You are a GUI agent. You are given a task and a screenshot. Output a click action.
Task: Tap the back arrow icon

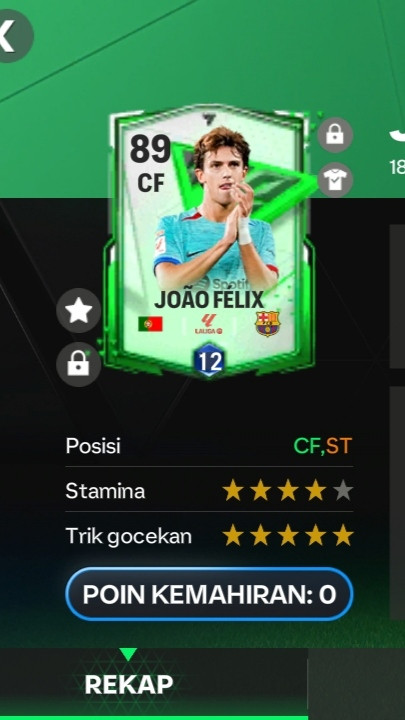(x=10, y=36)
